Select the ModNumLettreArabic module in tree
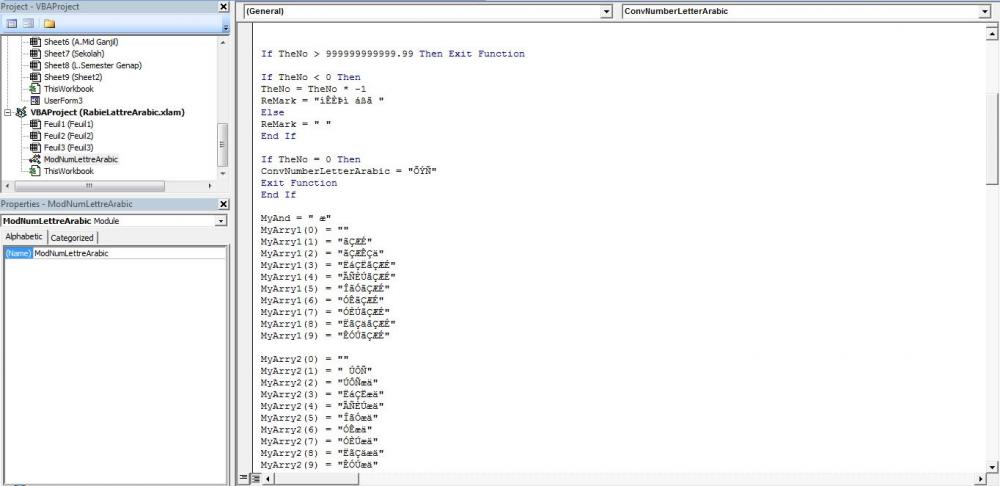This screenshot has height=486, width=1000. 80,159
